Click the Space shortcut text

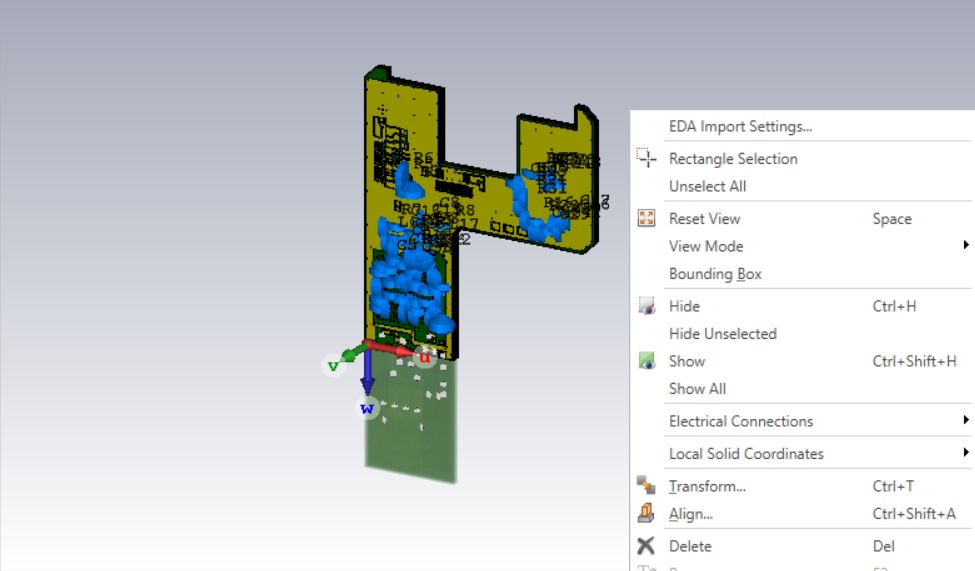coord(892,219)
